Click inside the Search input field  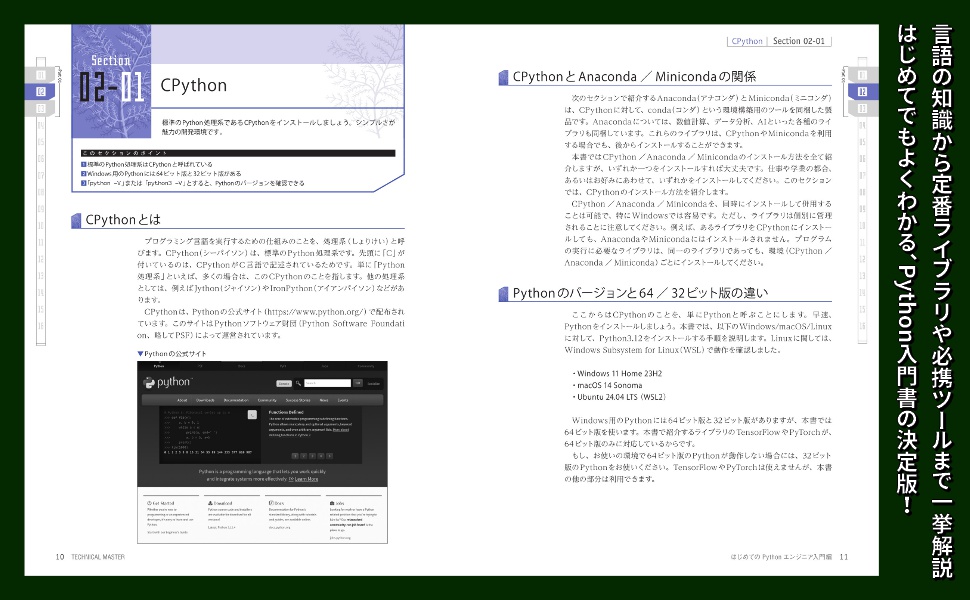(328, 383)
